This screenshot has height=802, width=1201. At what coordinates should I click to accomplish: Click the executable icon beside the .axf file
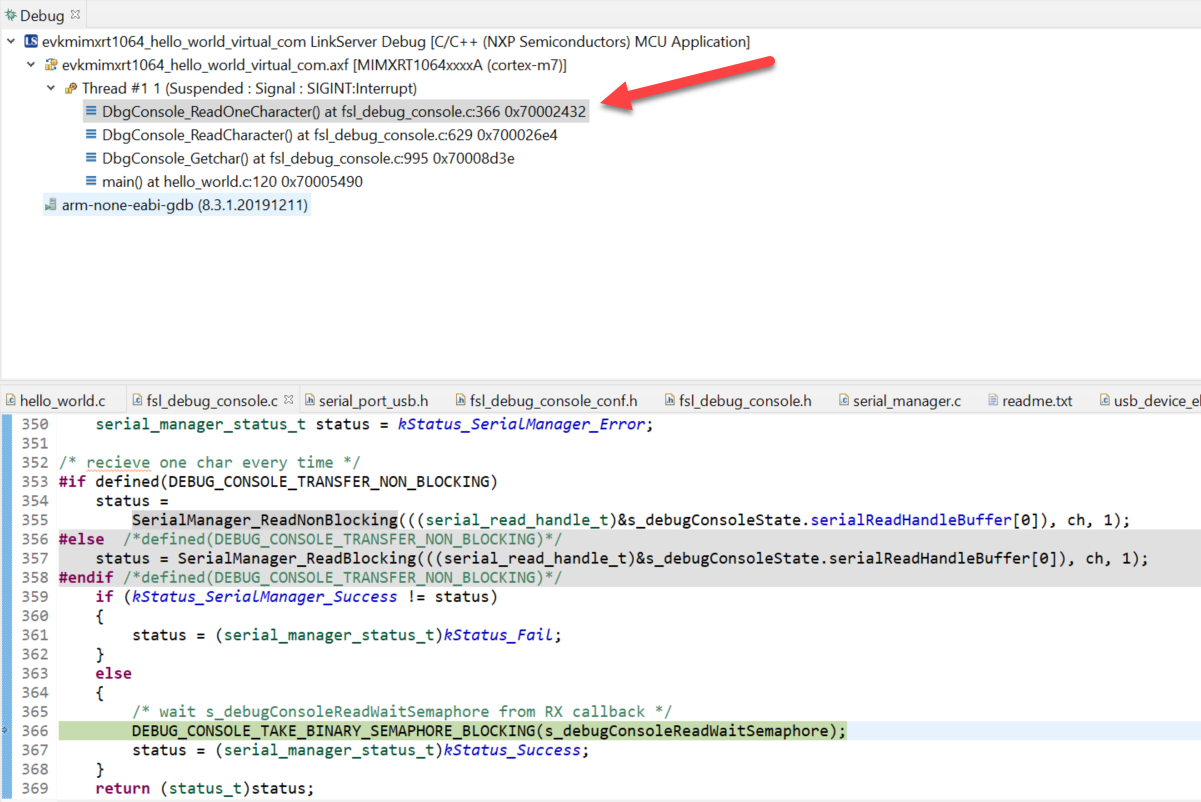pos(49,64)
